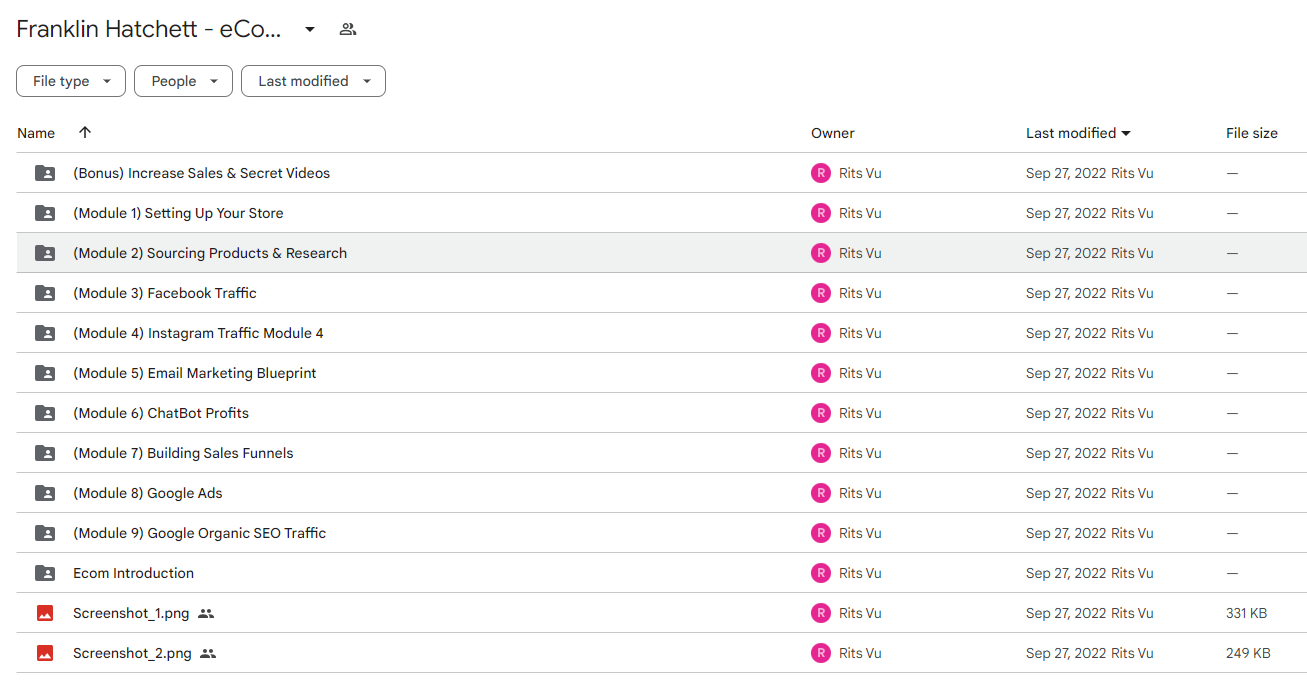Screen dimensions: 1307x689
Task: Click the owner avatar in the Module 5 row
Action: [821, 373]
